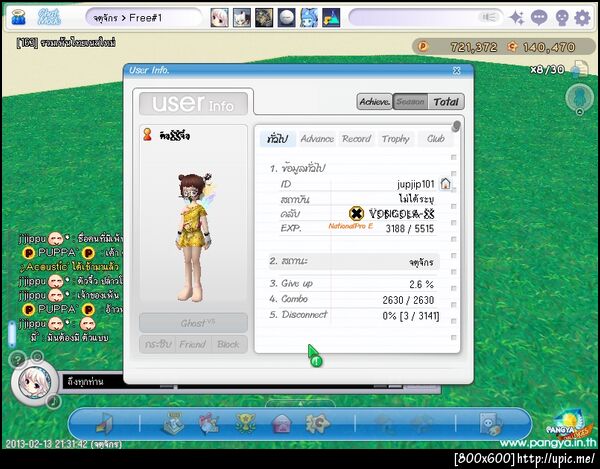Click the ID value jupjip101
The height and width of the screenshot is (469, 600).
pos(416,184)
